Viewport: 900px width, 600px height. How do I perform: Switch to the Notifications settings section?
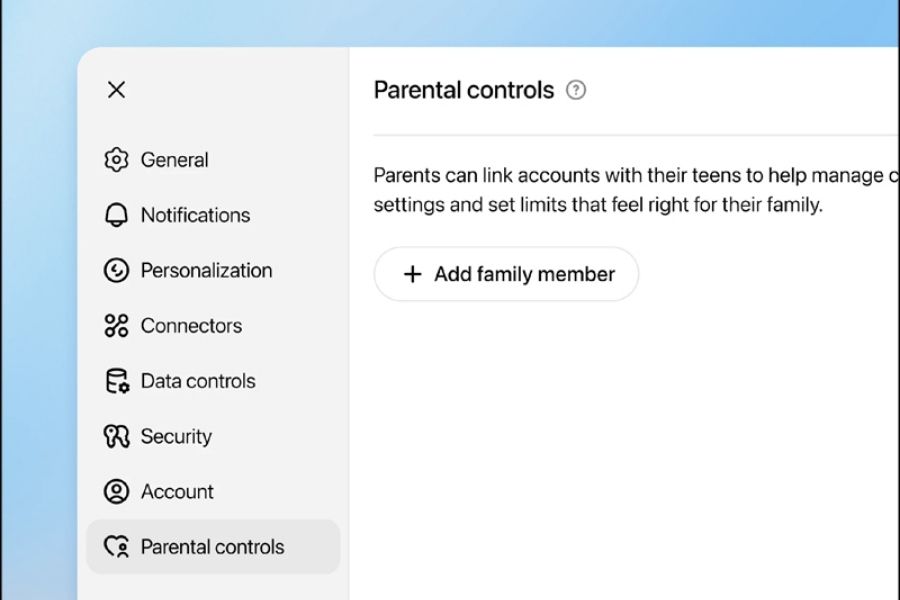click(195, 215)
